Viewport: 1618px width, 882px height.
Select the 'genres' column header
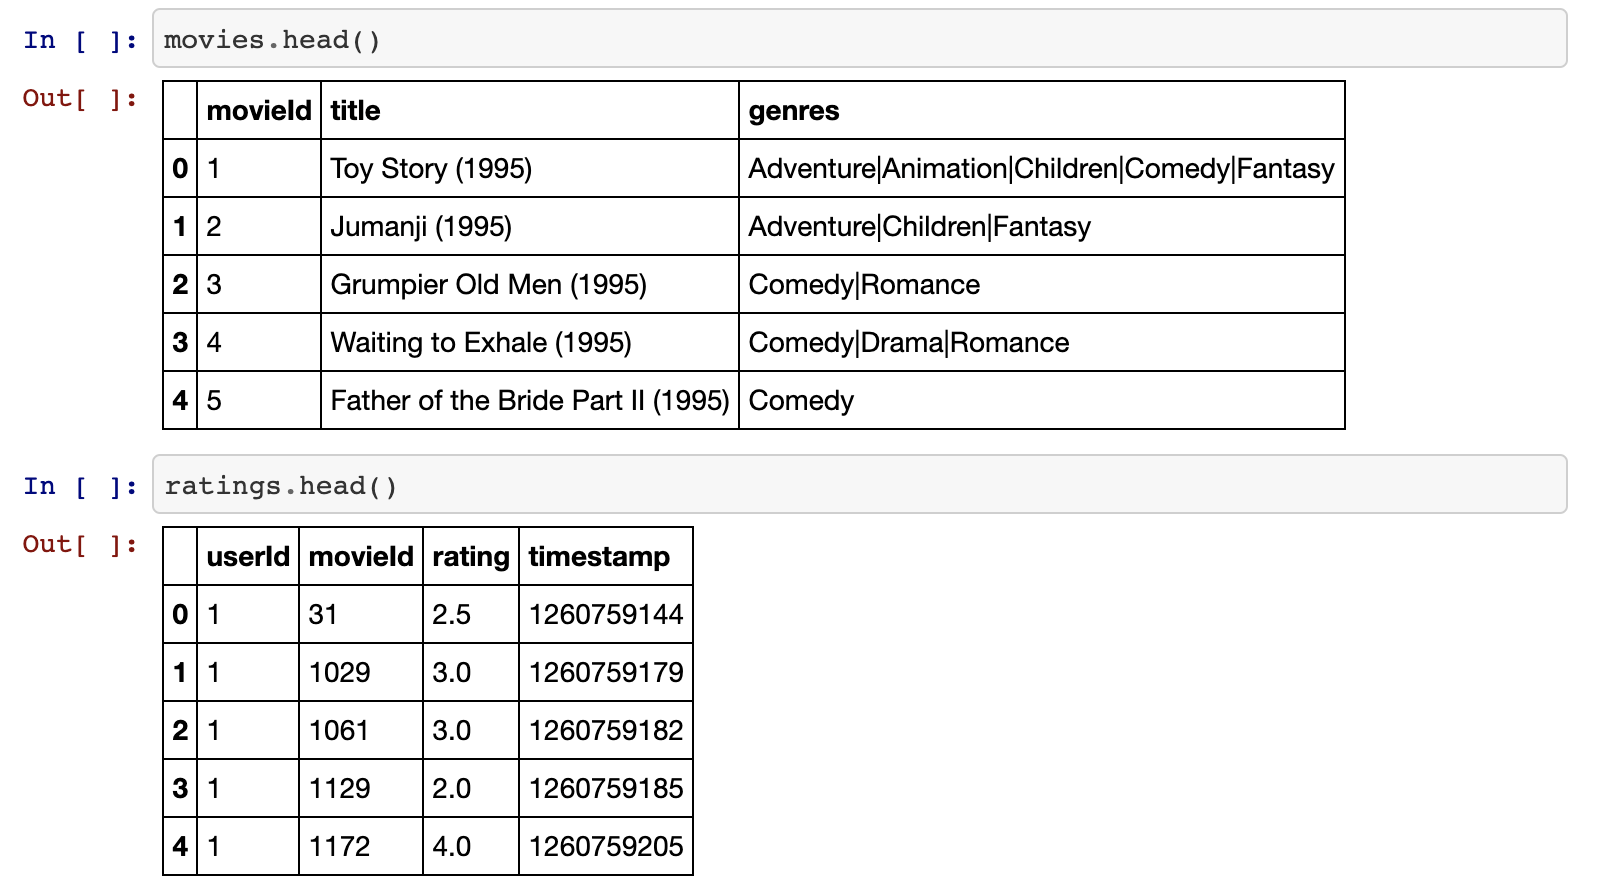(x=794, y=111)
